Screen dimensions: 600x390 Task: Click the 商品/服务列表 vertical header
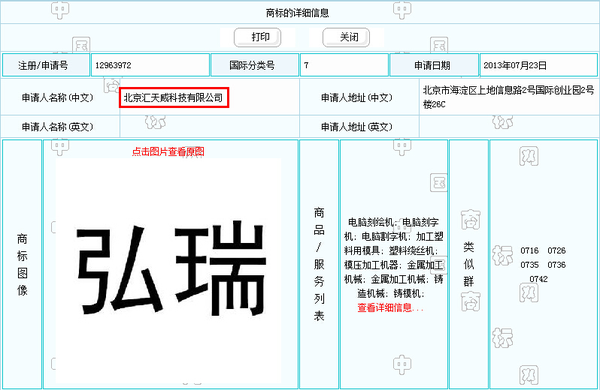point(319,264)
